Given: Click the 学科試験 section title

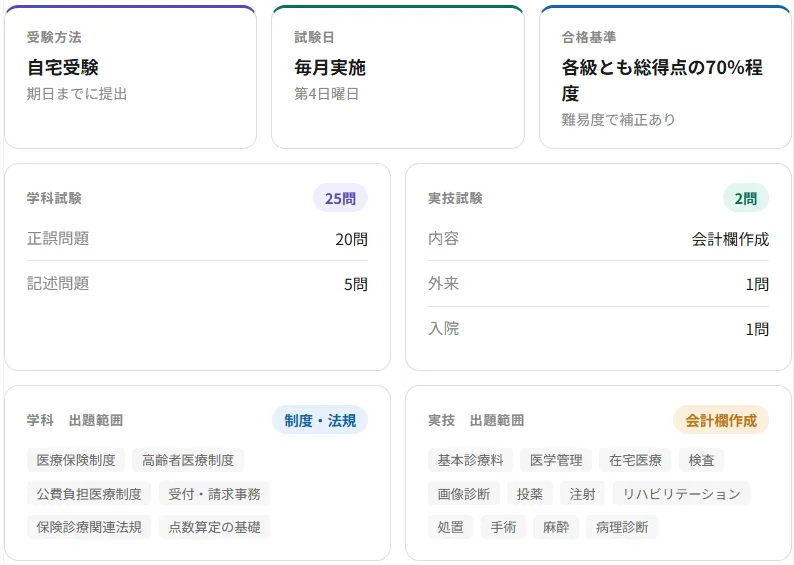Looking at the screenshot, I should coord(54,198).
